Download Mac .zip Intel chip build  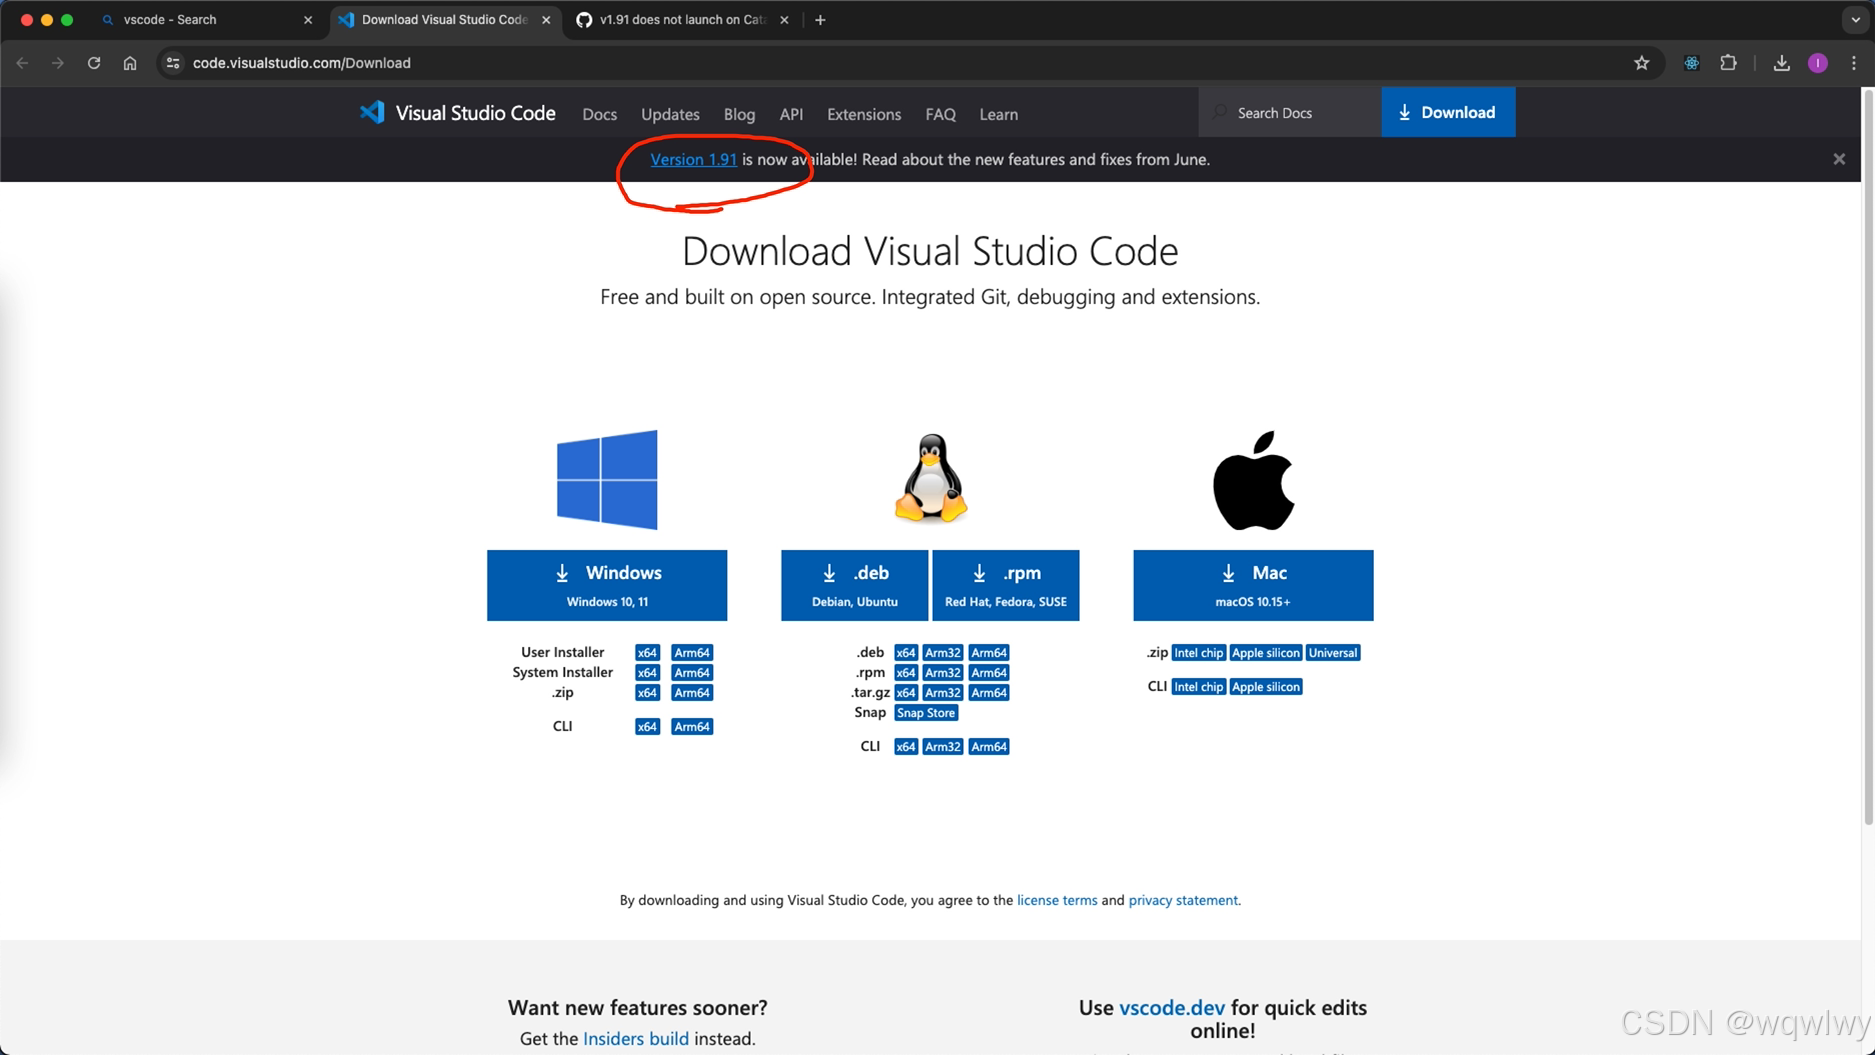[x=1198, y=652]
